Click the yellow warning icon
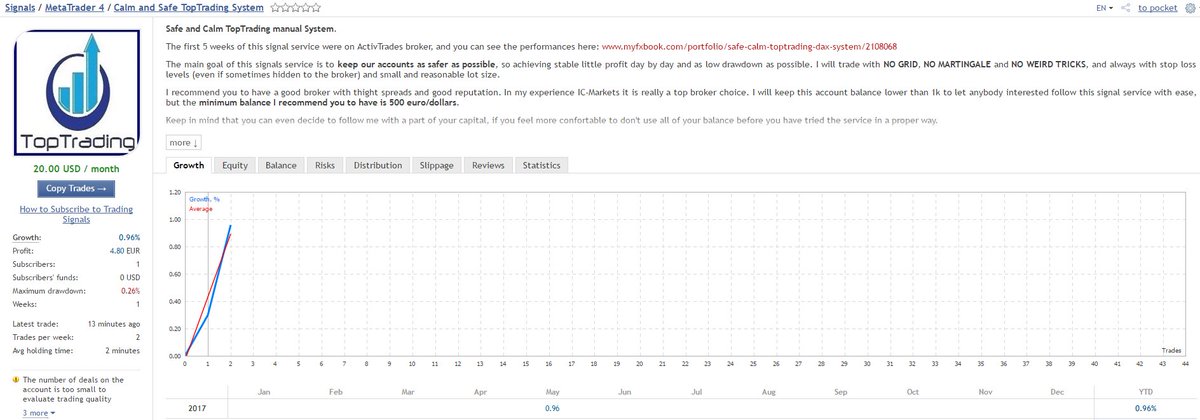The width and height of the screenshot is (1200, 420). coord(15,380)
